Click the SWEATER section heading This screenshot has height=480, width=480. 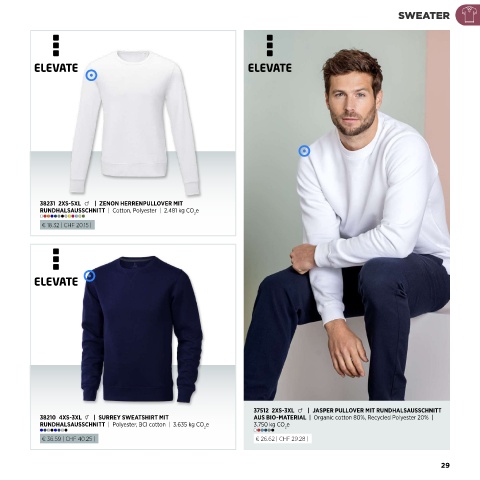[x=424, y=16]
